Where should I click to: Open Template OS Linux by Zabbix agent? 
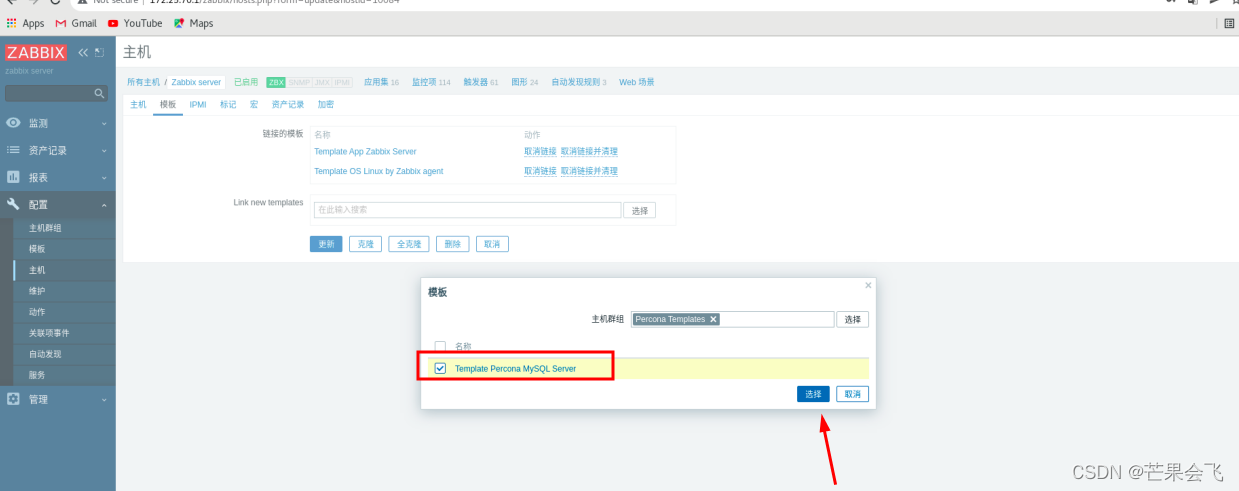(x=378, y=171)
